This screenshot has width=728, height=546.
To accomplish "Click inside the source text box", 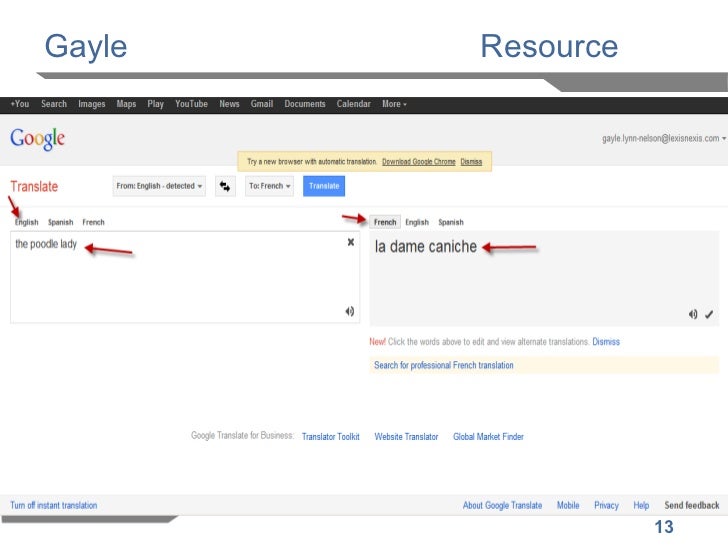I will tap(185, 277).
